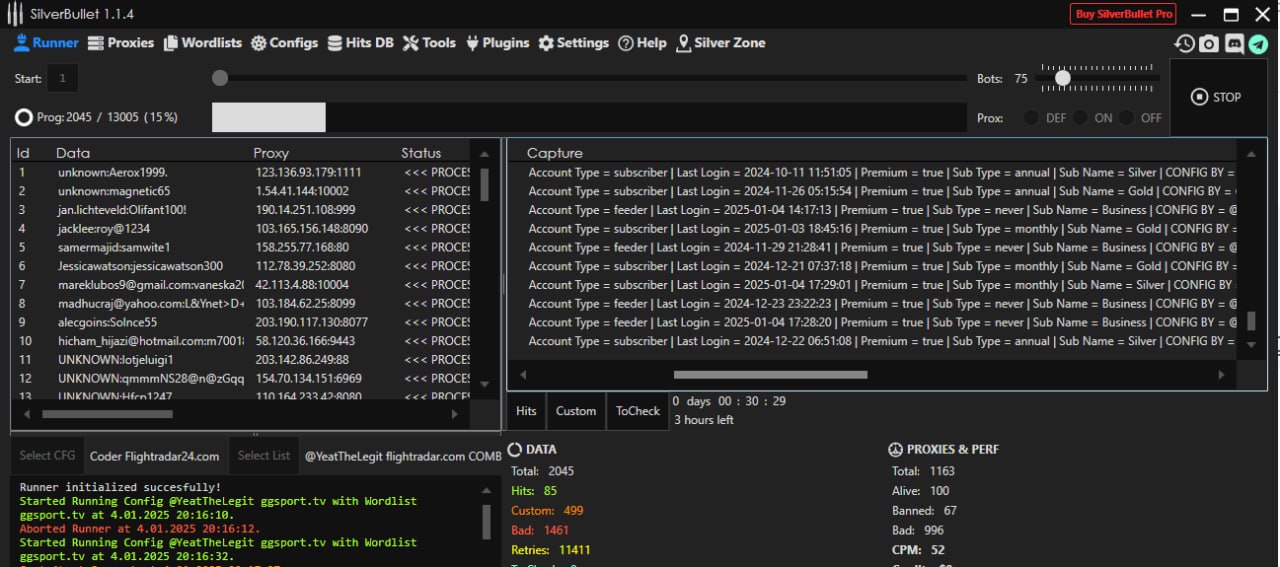Screen dimensions: 1280x567
Task: Open the Settings menu
Action: [573, 43]
